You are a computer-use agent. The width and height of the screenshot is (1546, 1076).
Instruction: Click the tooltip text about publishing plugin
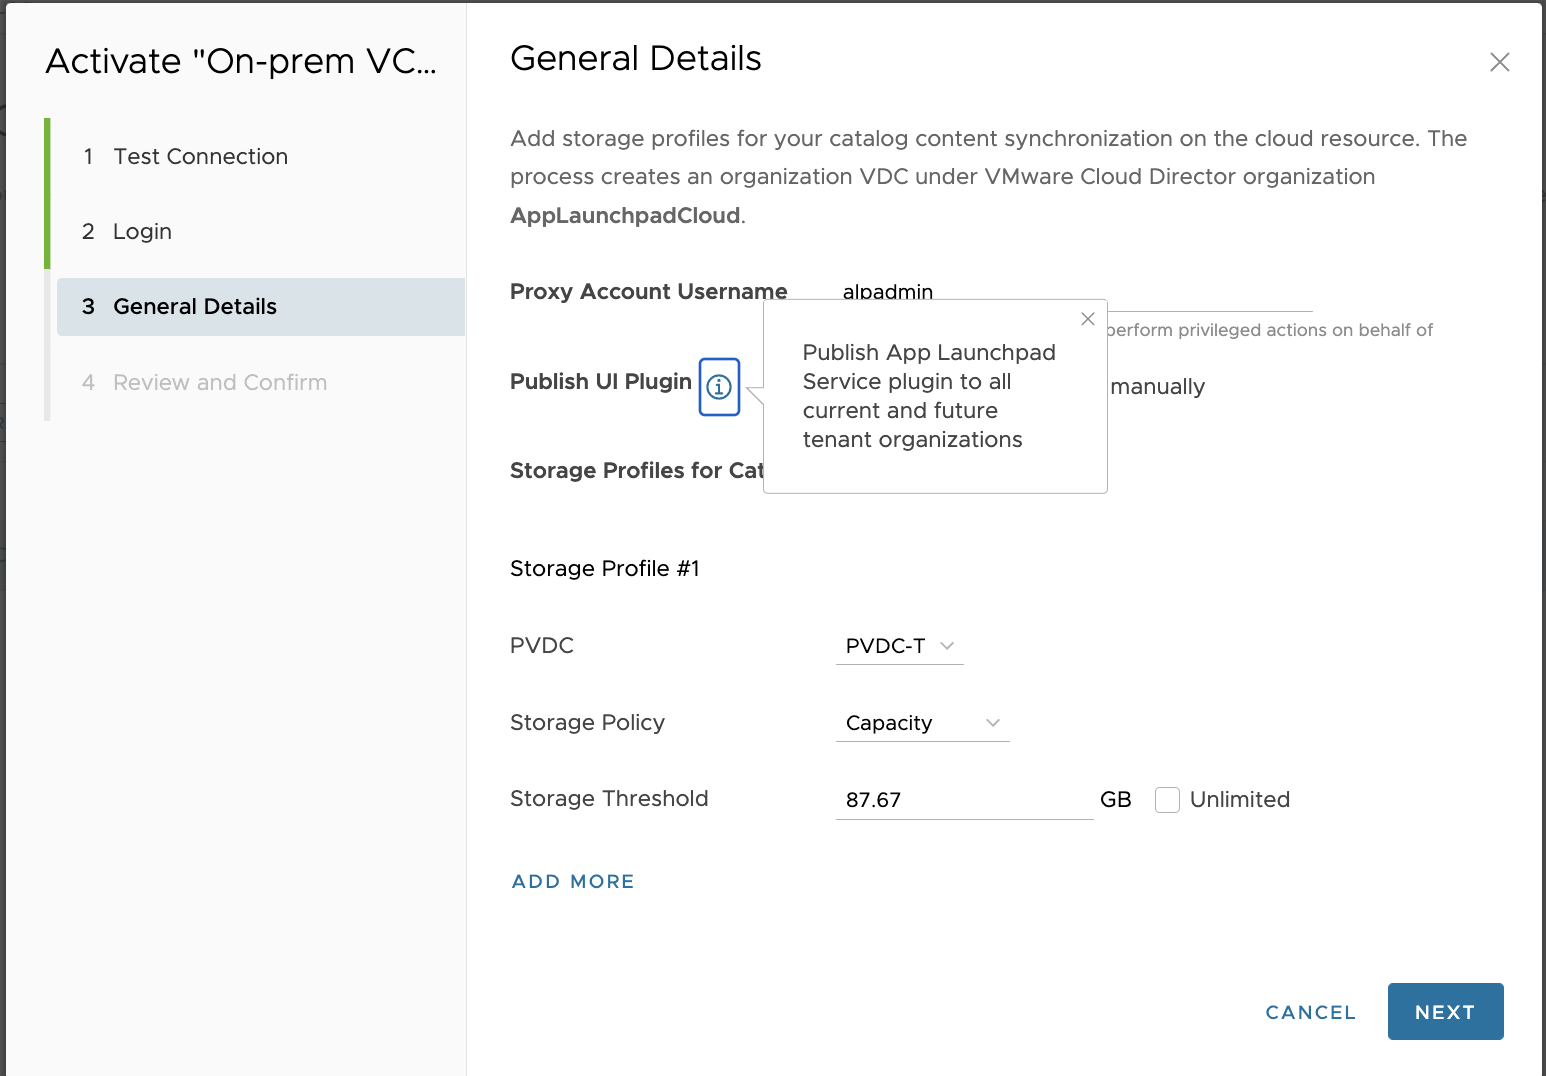pos(929,396)
